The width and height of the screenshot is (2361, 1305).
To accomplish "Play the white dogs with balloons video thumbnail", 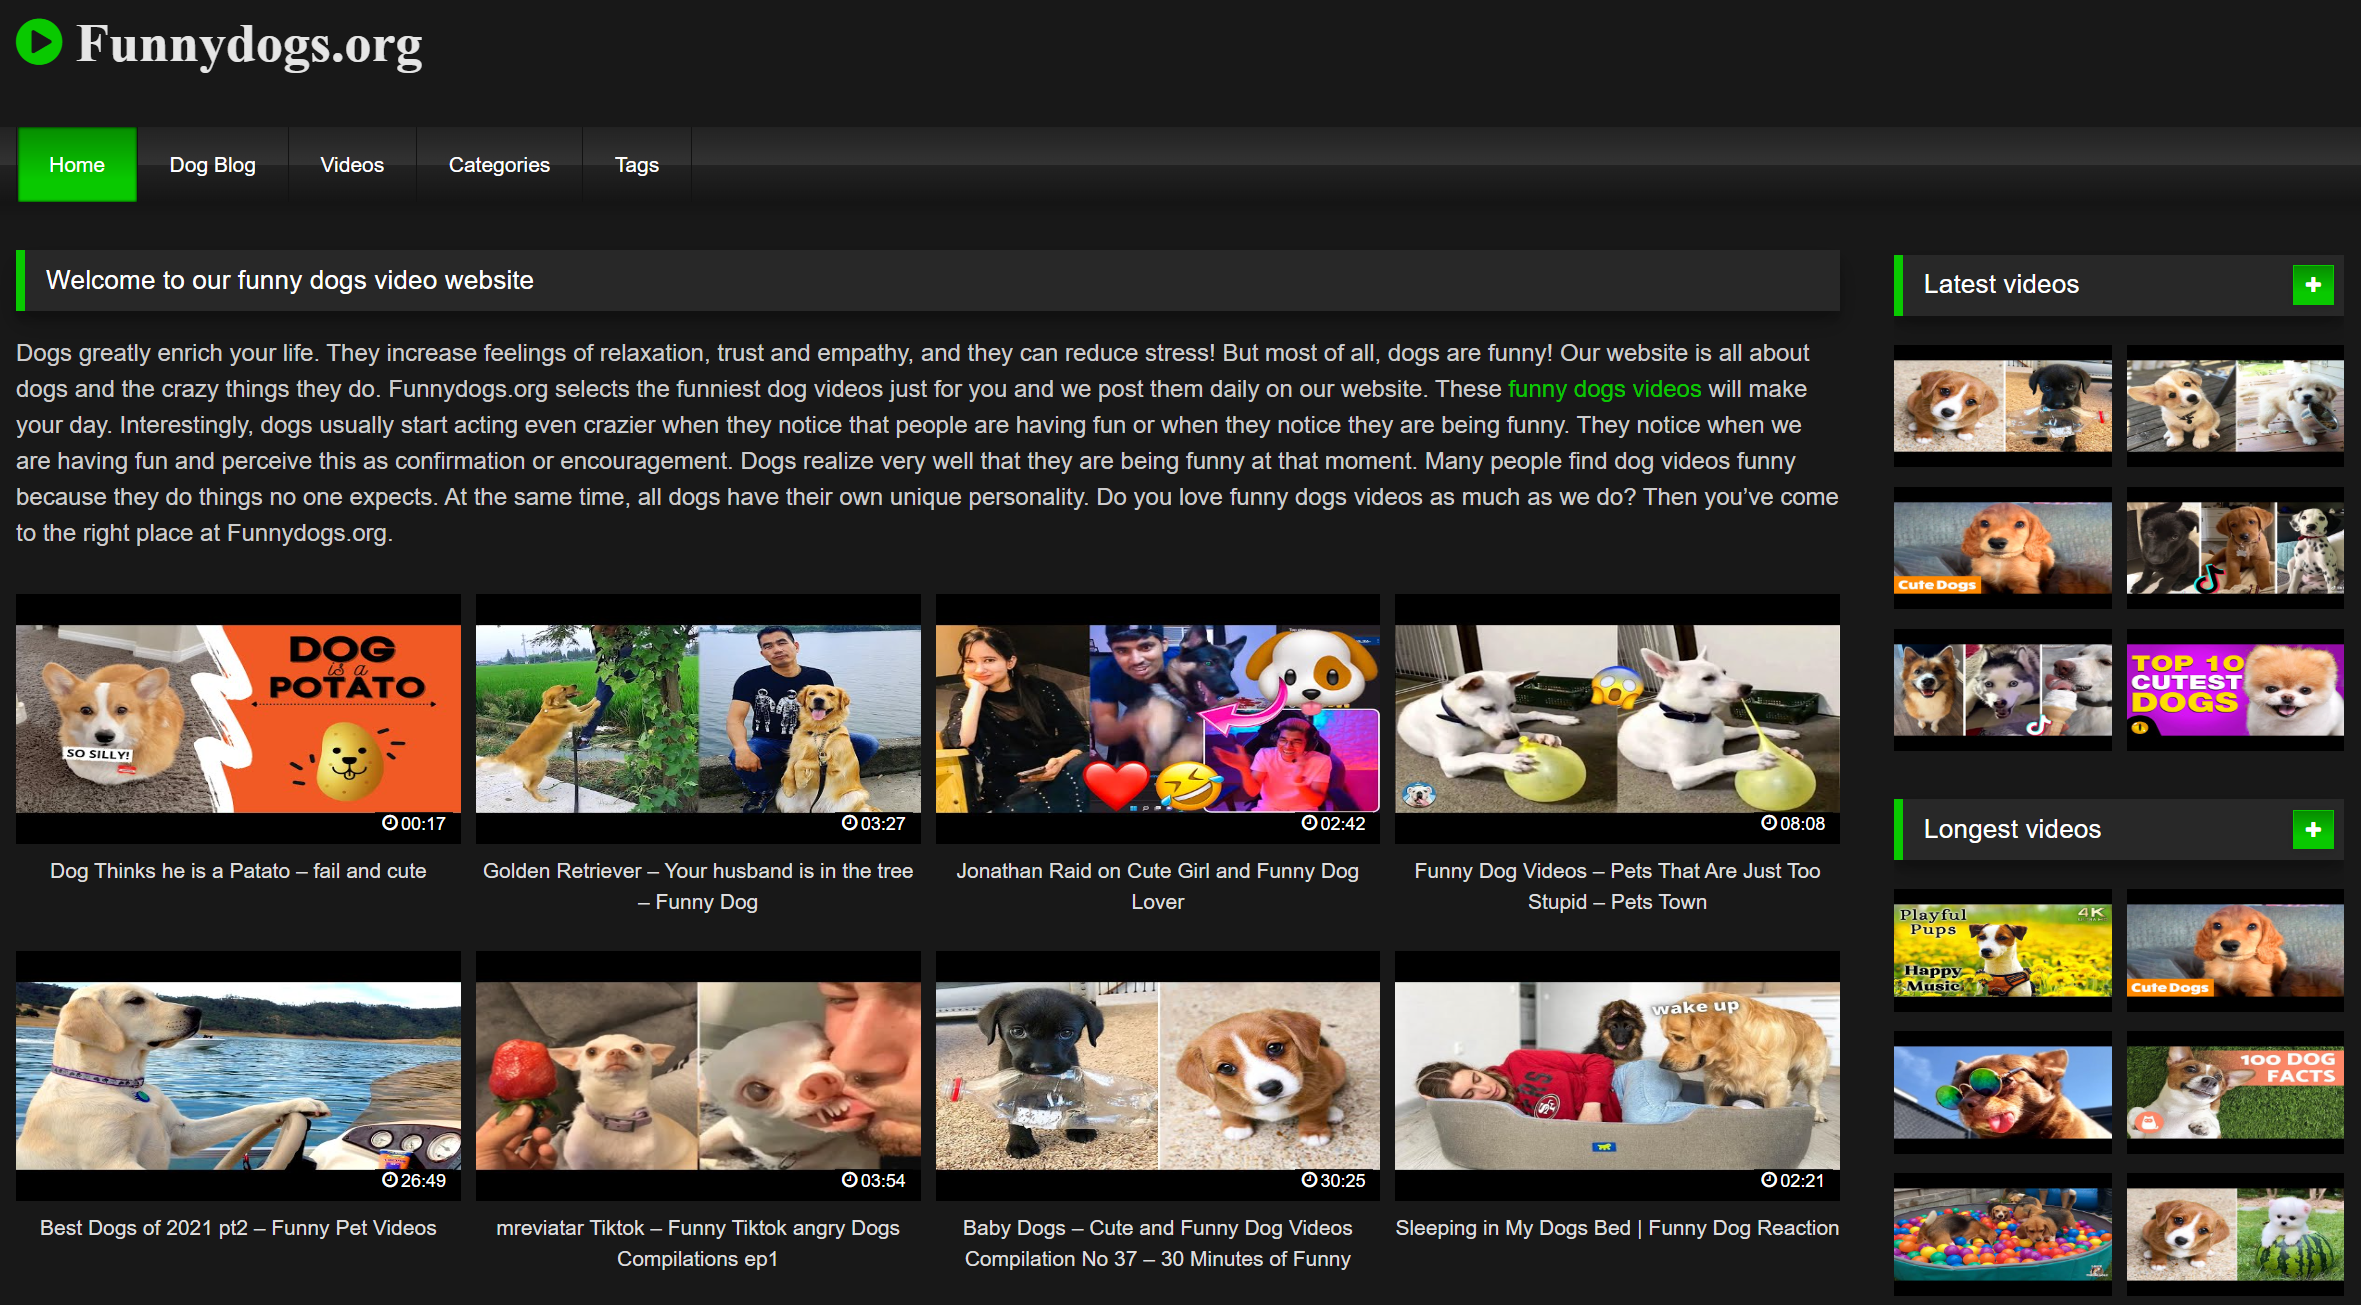I will (x=1617, y=718).
